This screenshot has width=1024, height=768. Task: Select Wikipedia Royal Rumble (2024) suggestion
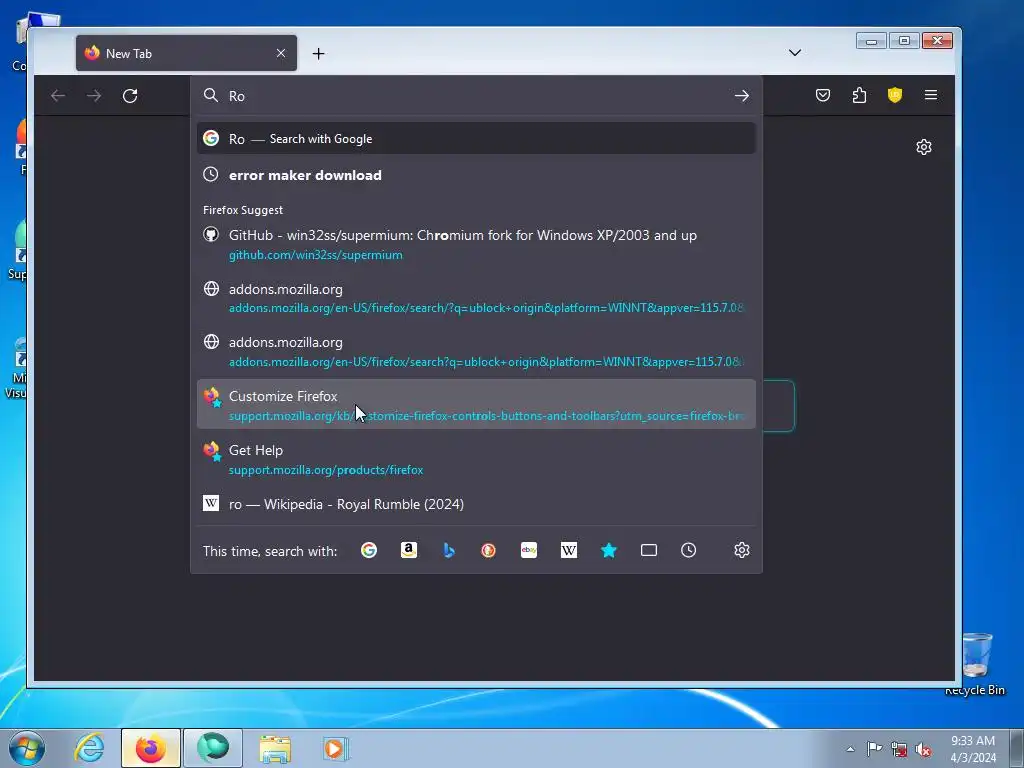476,504
